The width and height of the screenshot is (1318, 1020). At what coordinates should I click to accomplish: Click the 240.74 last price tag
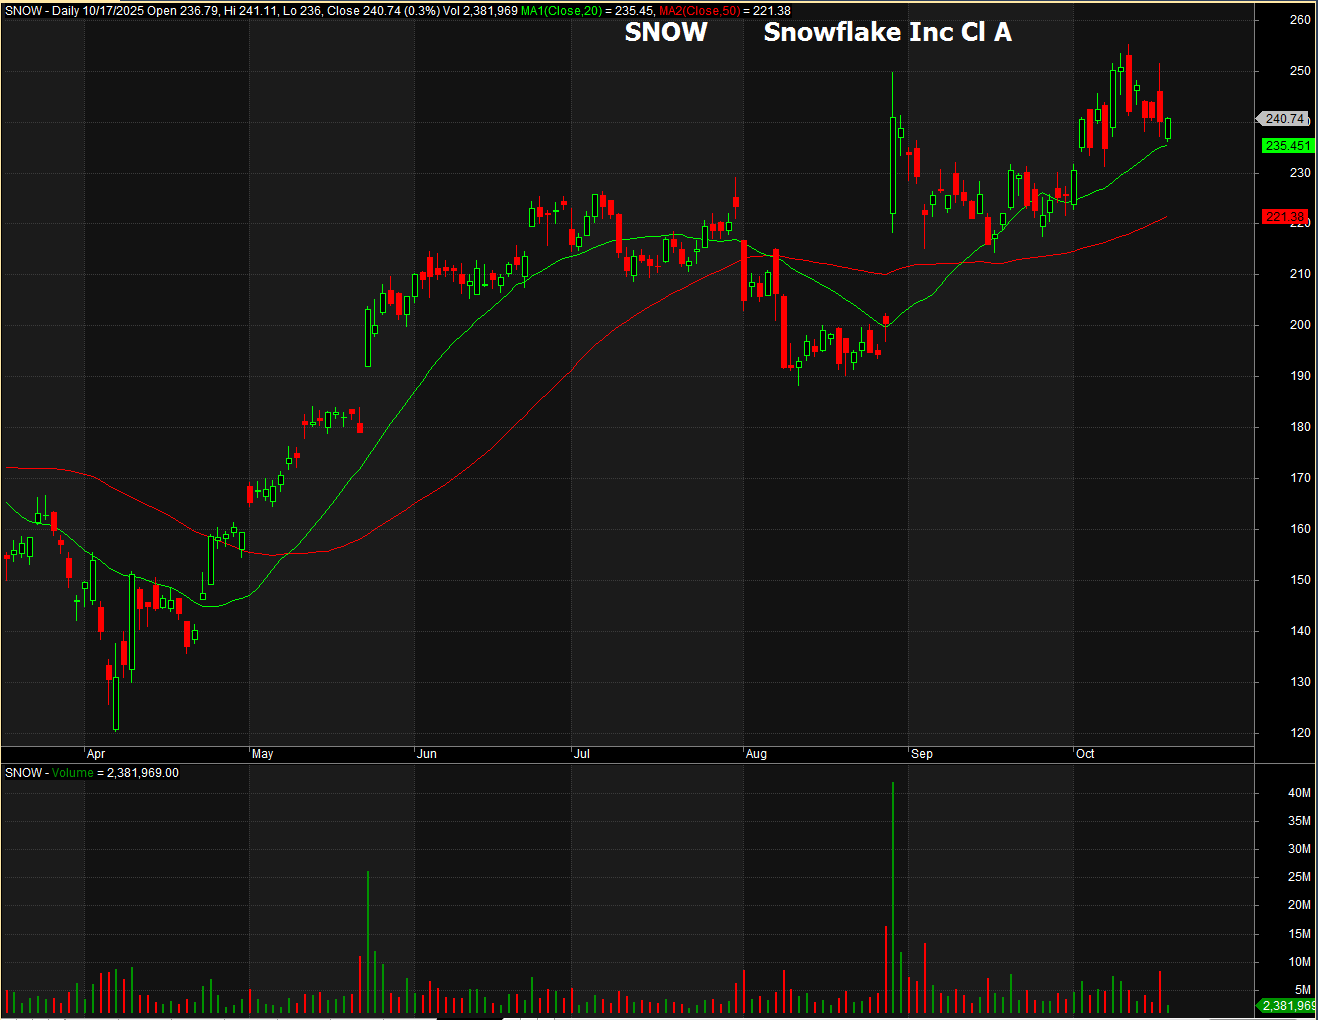pos(1284,119)
